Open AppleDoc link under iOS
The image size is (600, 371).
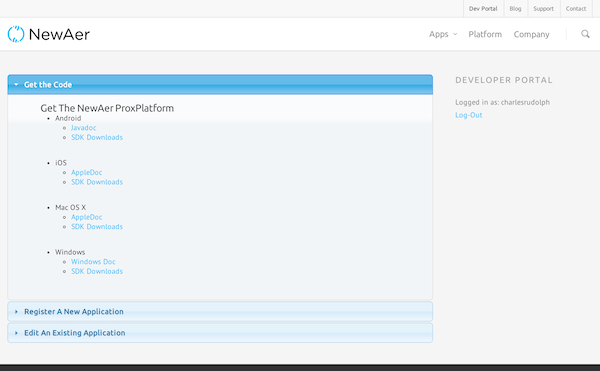click(86, 172)
